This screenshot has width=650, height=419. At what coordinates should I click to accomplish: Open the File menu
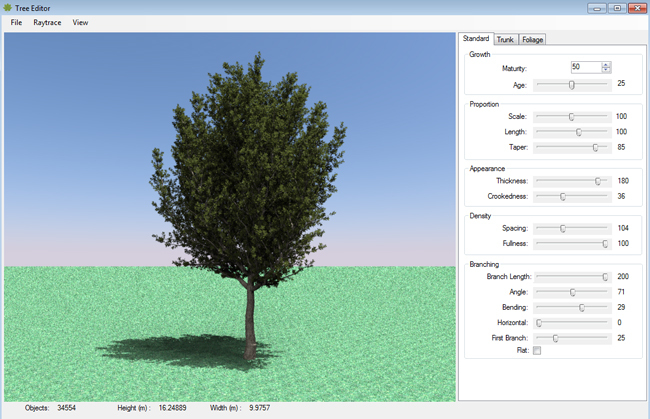[16, 22]
